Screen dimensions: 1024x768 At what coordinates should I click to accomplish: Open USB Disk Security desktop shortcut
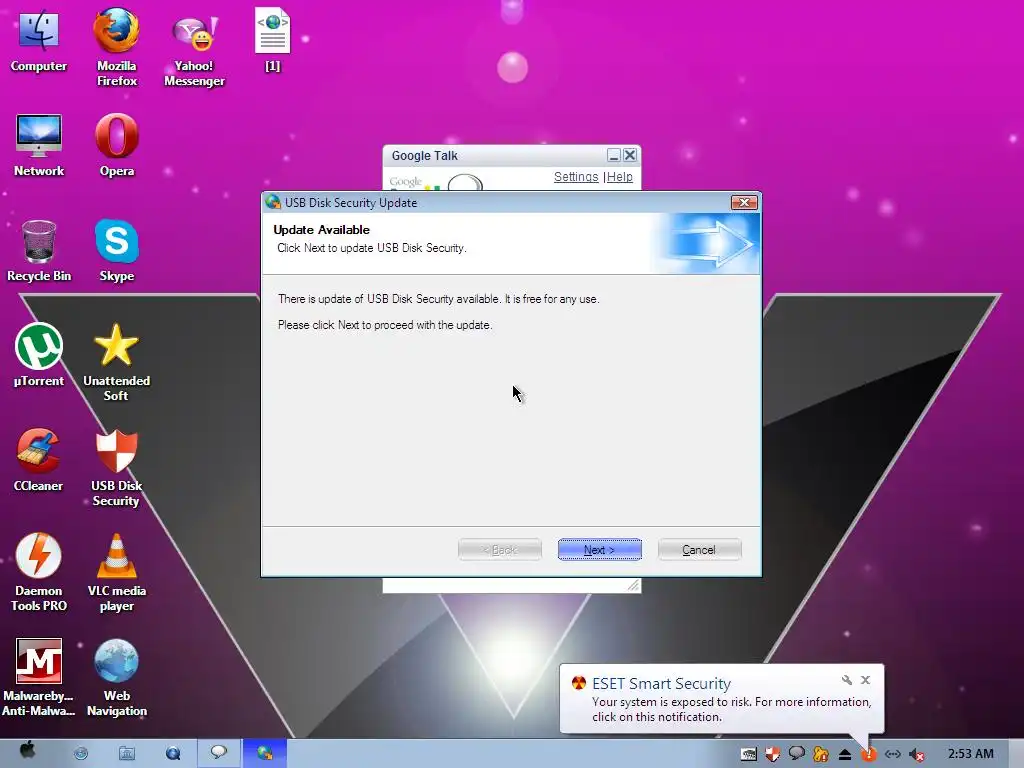(116, 468)
